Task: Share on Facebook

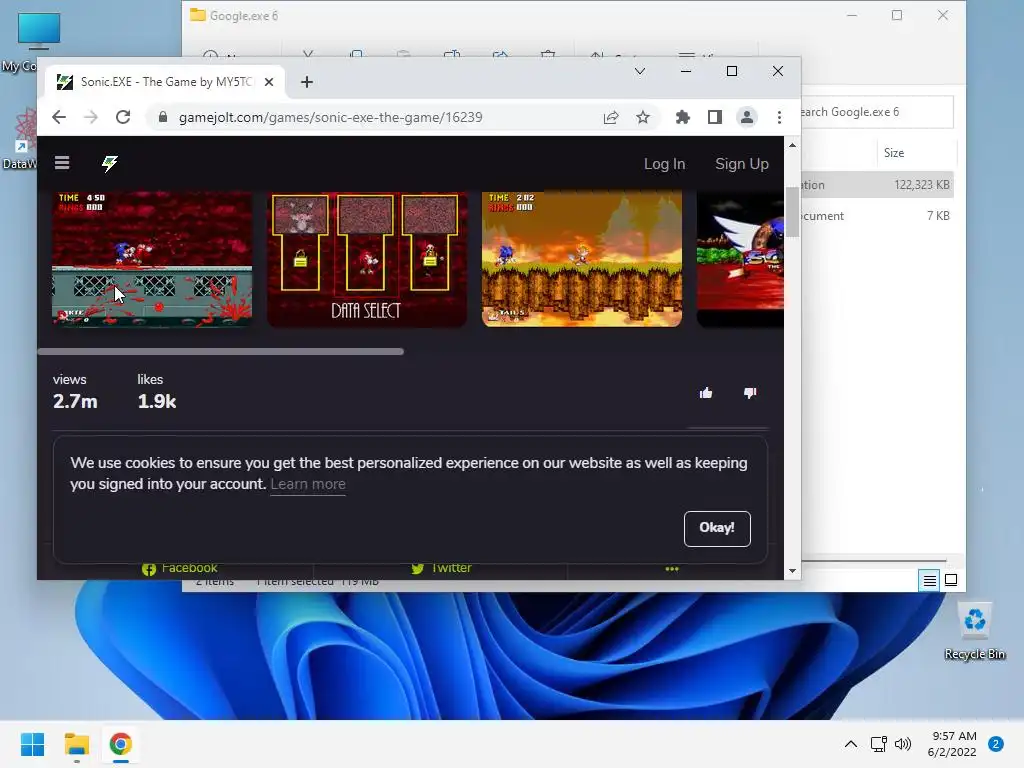Action: pyautogui.click(x=180, y=568)
